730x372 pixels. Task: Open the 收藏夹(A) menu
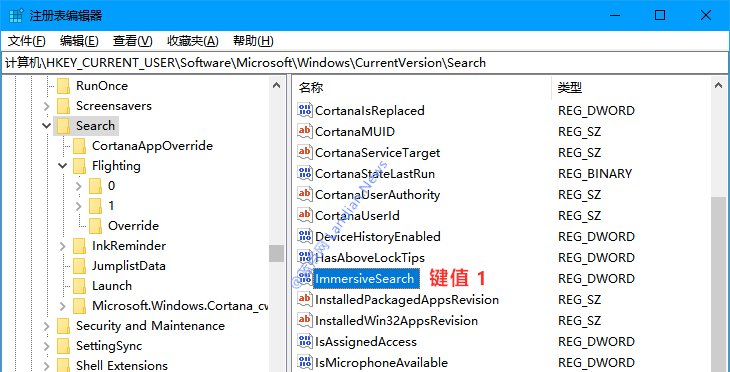point(193,41)
